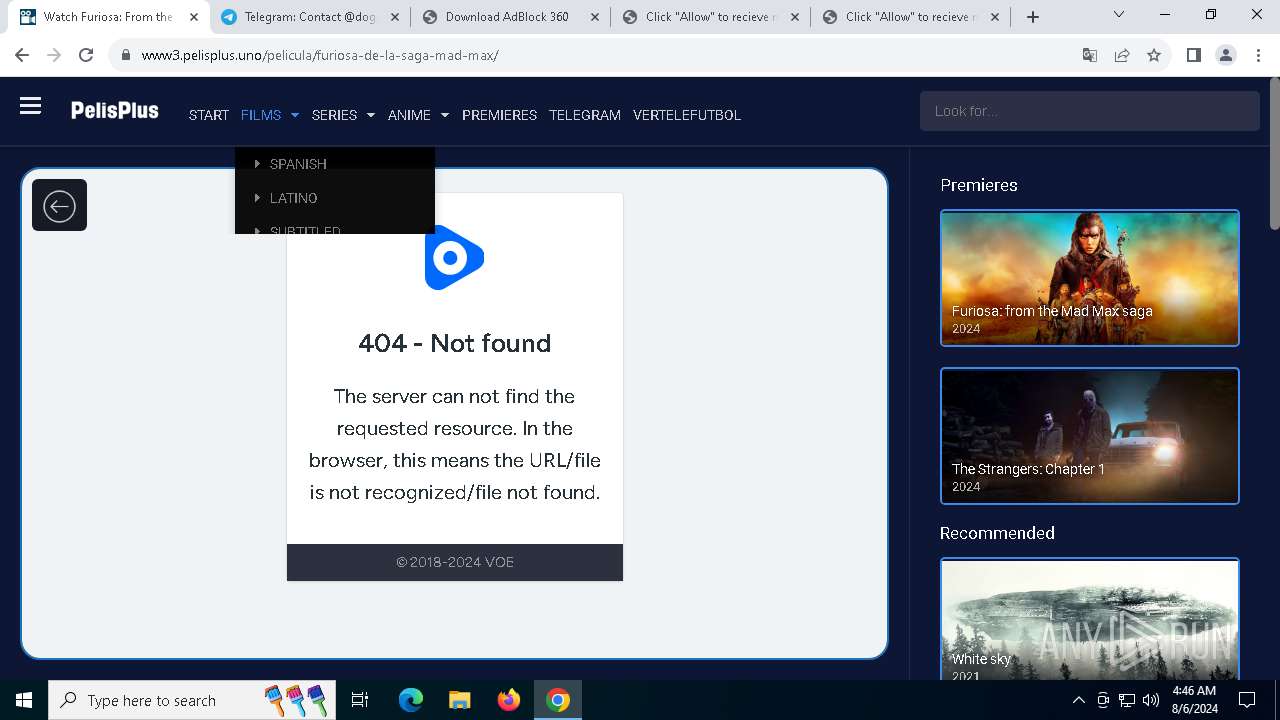
Task: Open the PelisPlus hamburger menu
Action: click(30, 106)
